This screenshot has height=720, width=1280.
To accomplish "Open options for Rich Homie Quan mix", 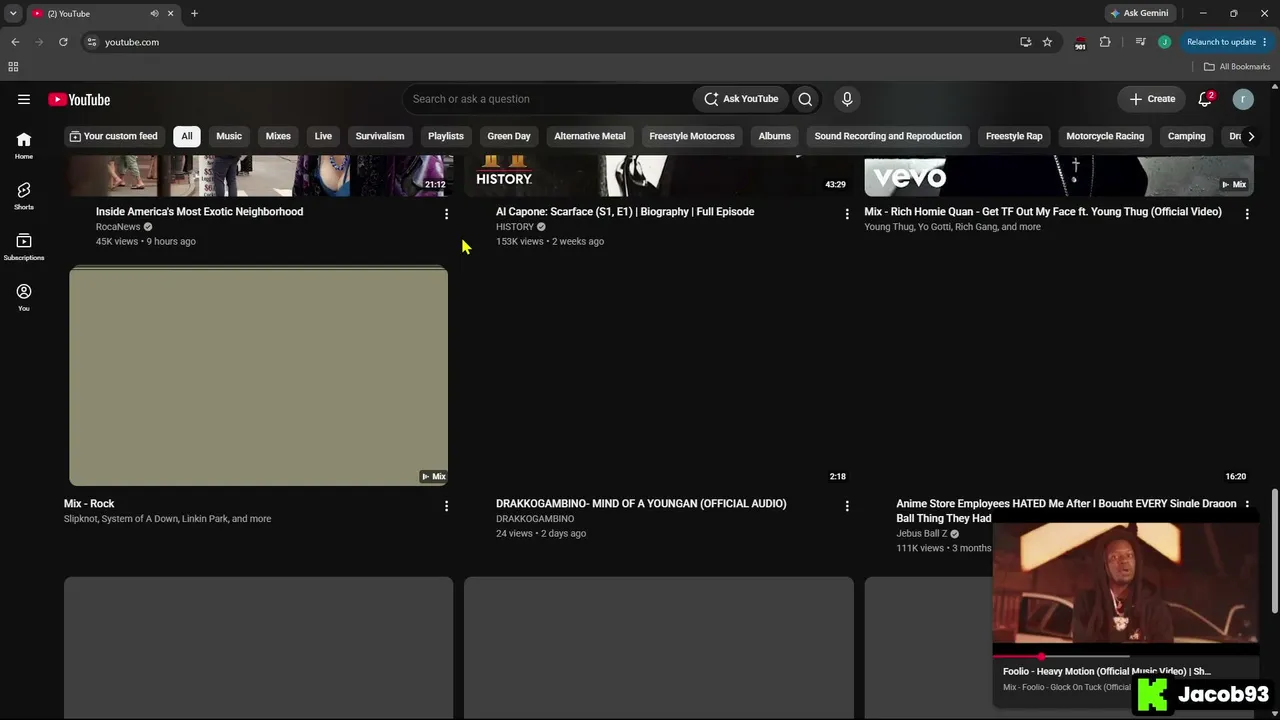I will pyautogui.click(x=1247, y=214).
